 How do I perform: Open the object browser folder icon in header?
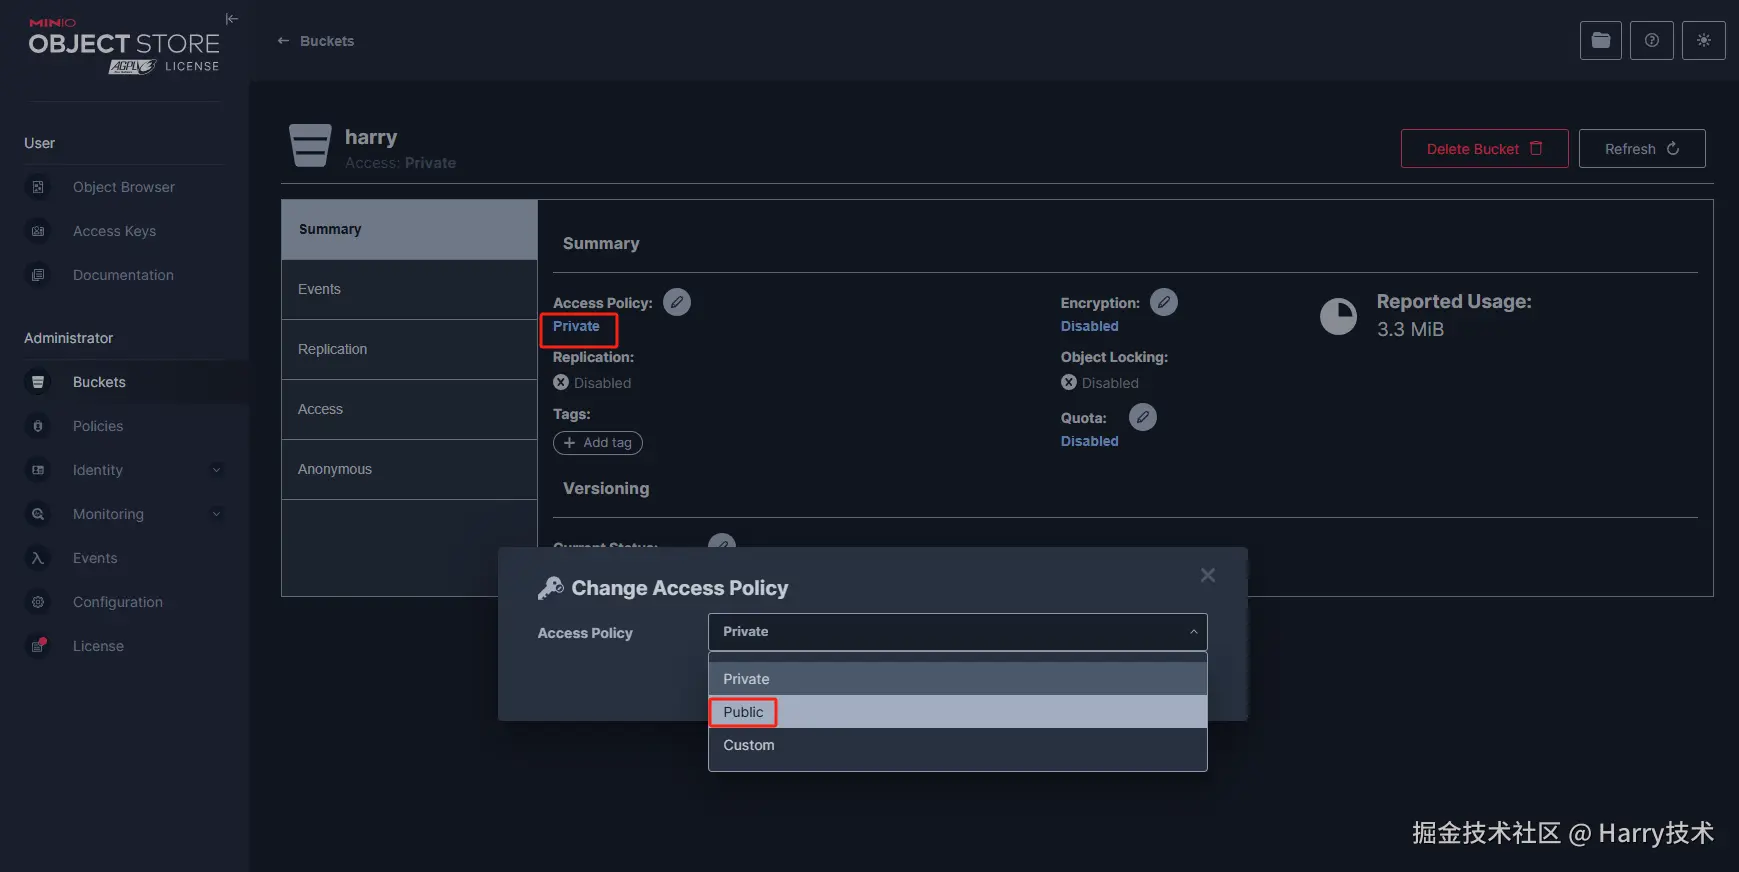1601,40
